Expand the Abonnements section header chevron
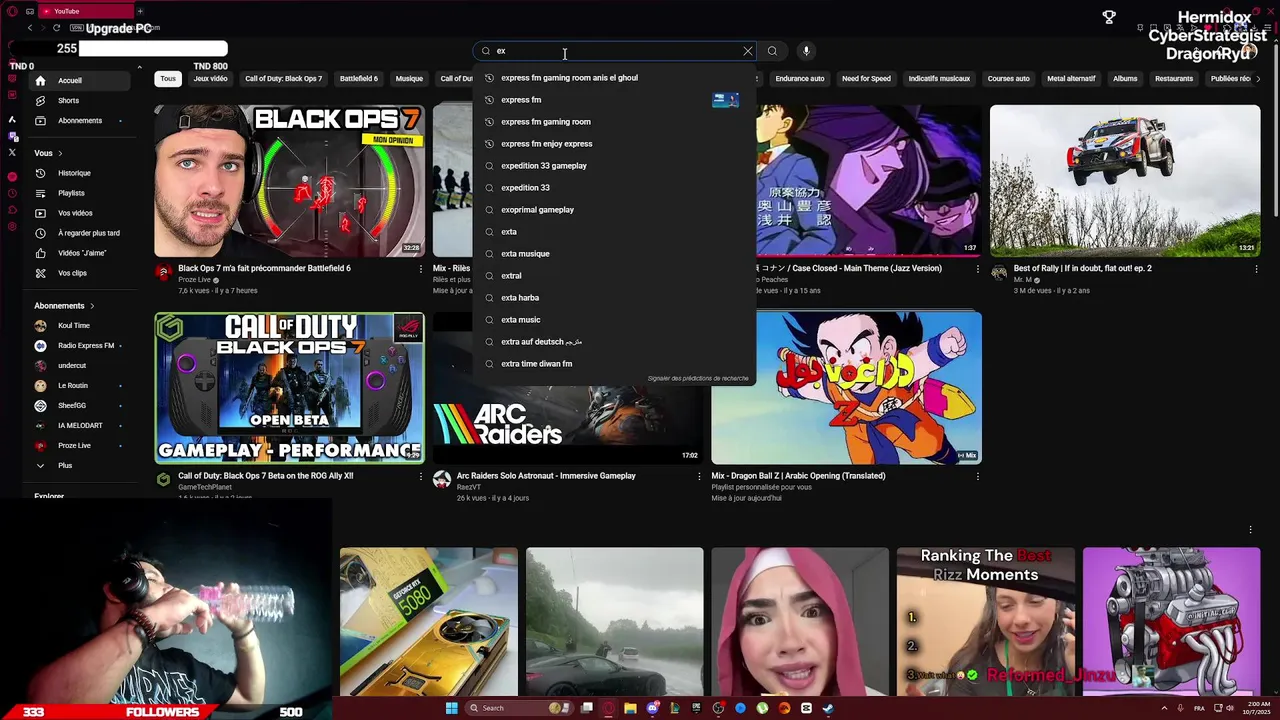Viewport: 1280px width, 720px height. click(92, 306)
